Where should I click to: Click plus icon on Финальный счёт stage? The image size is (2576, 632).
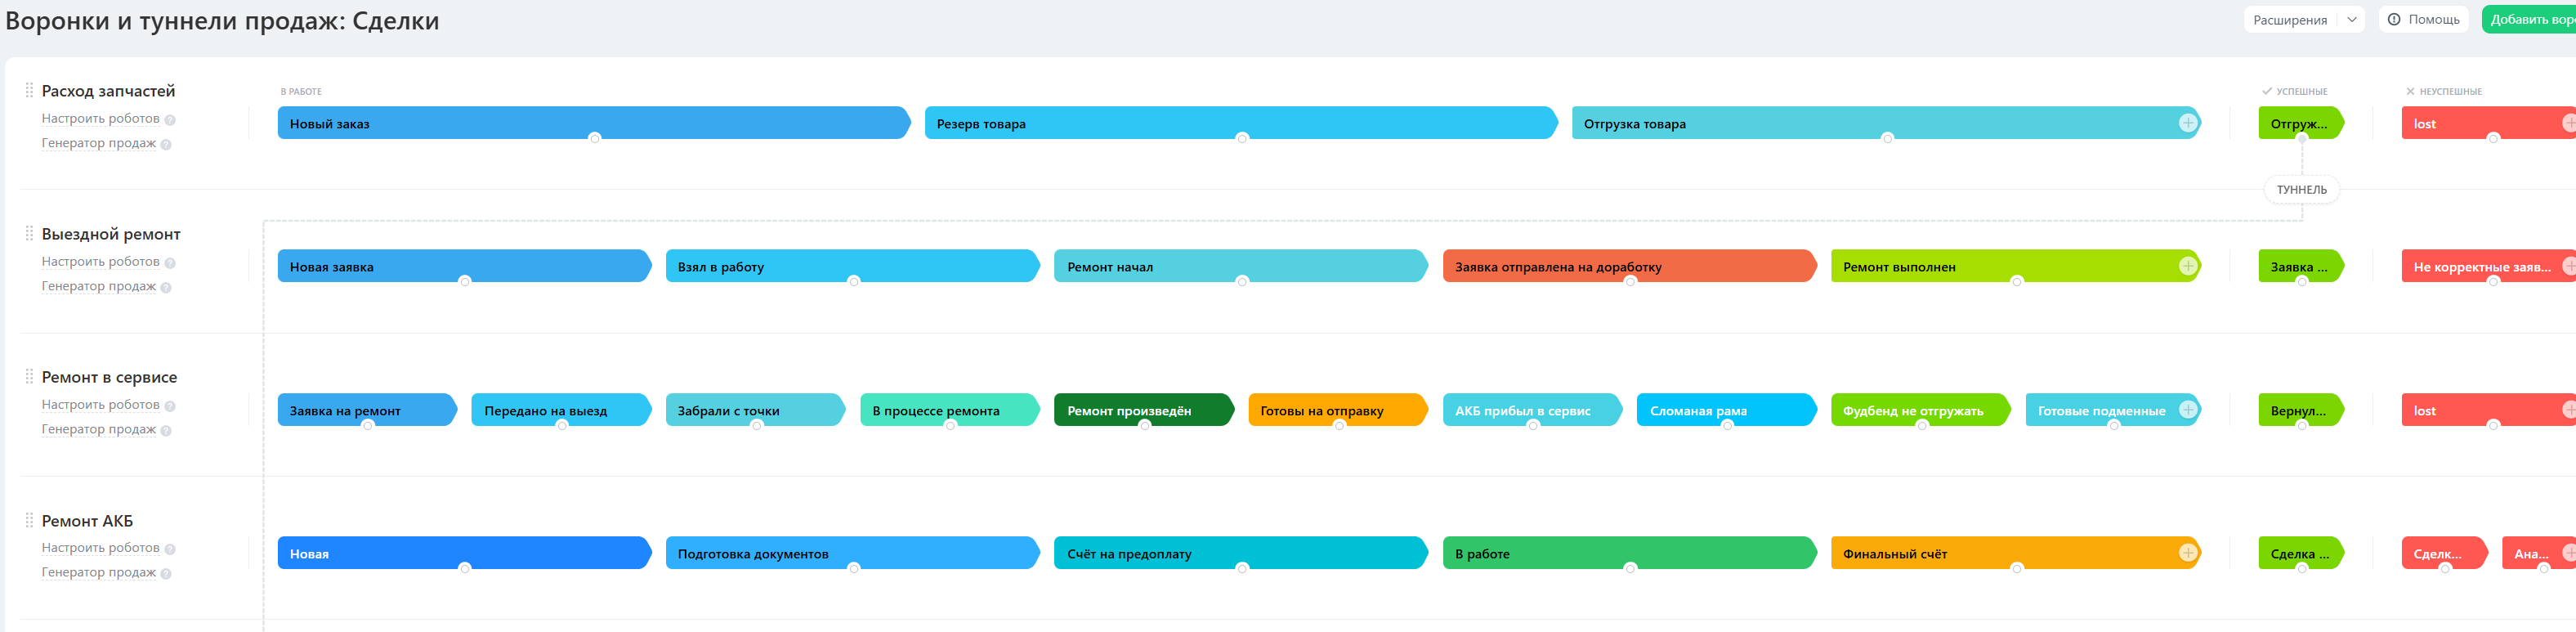point(2187,553)
